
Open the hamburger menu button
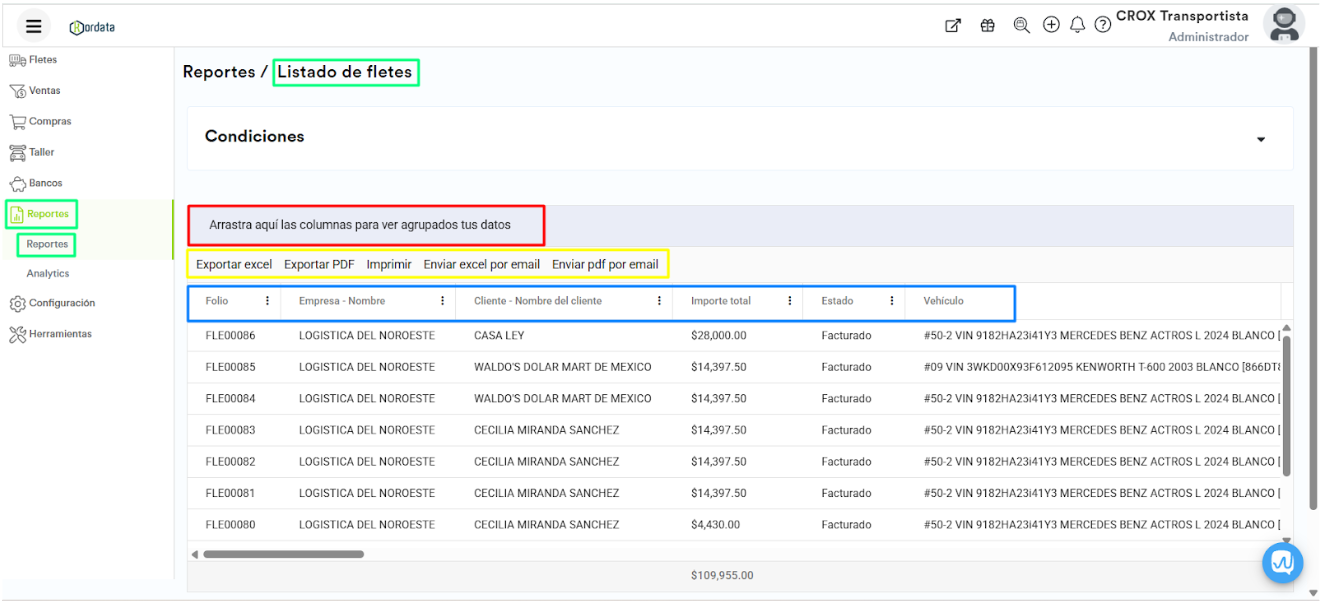34,27
